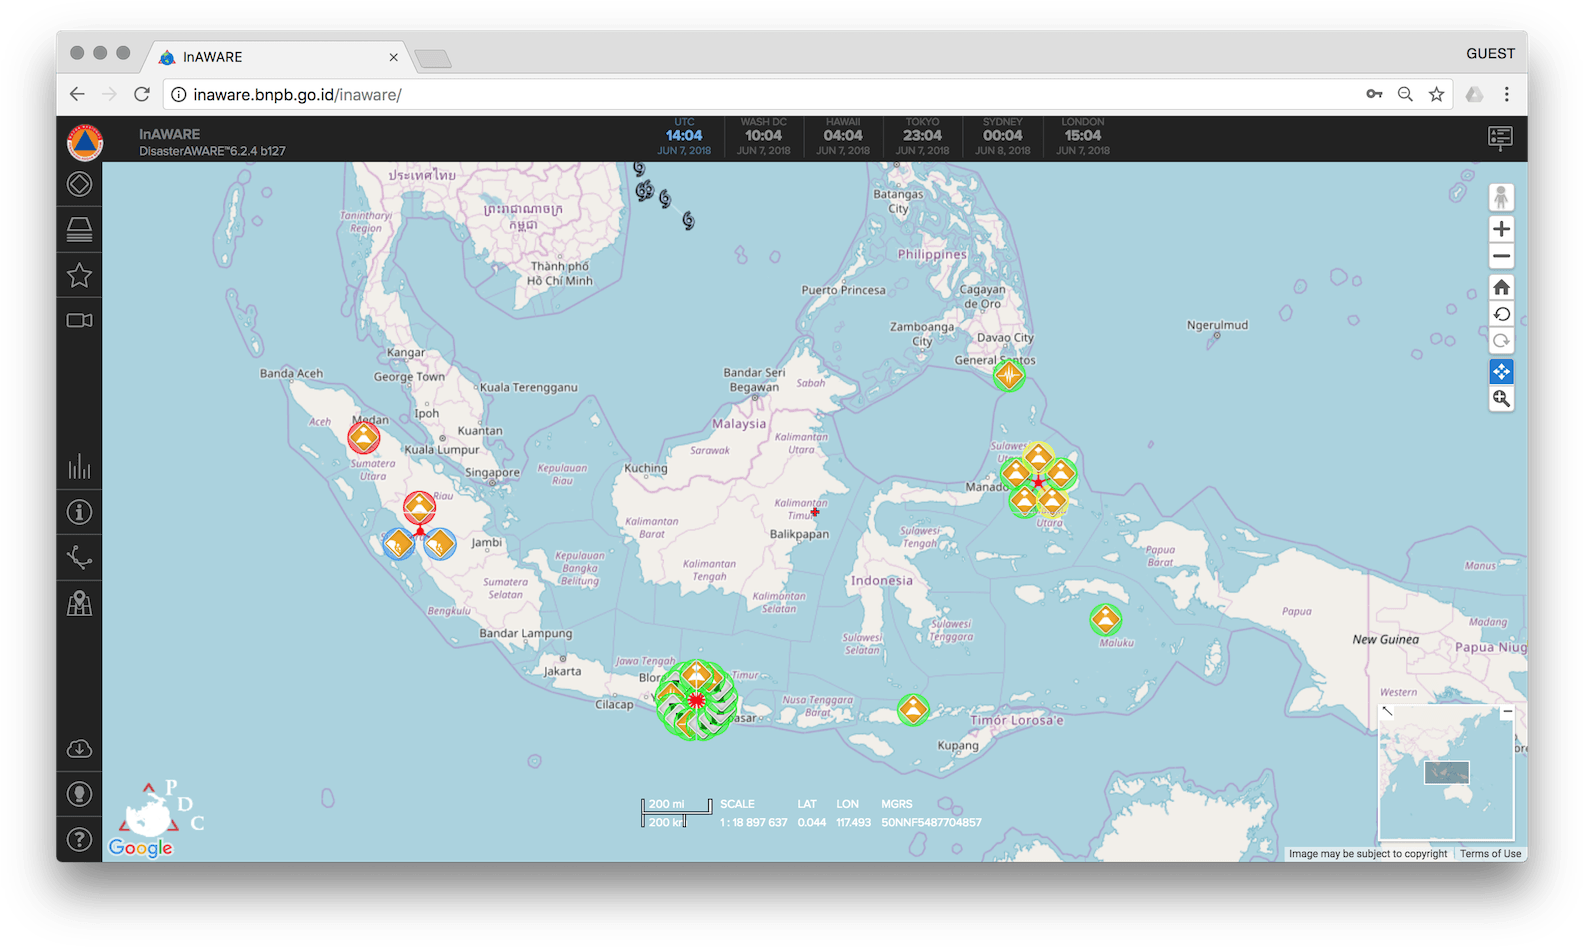Image resolution: width=1583 pixels, height=947 pixels.
Task: Open Chrome's three-dot menu
Action: (x=1506, y=94)
